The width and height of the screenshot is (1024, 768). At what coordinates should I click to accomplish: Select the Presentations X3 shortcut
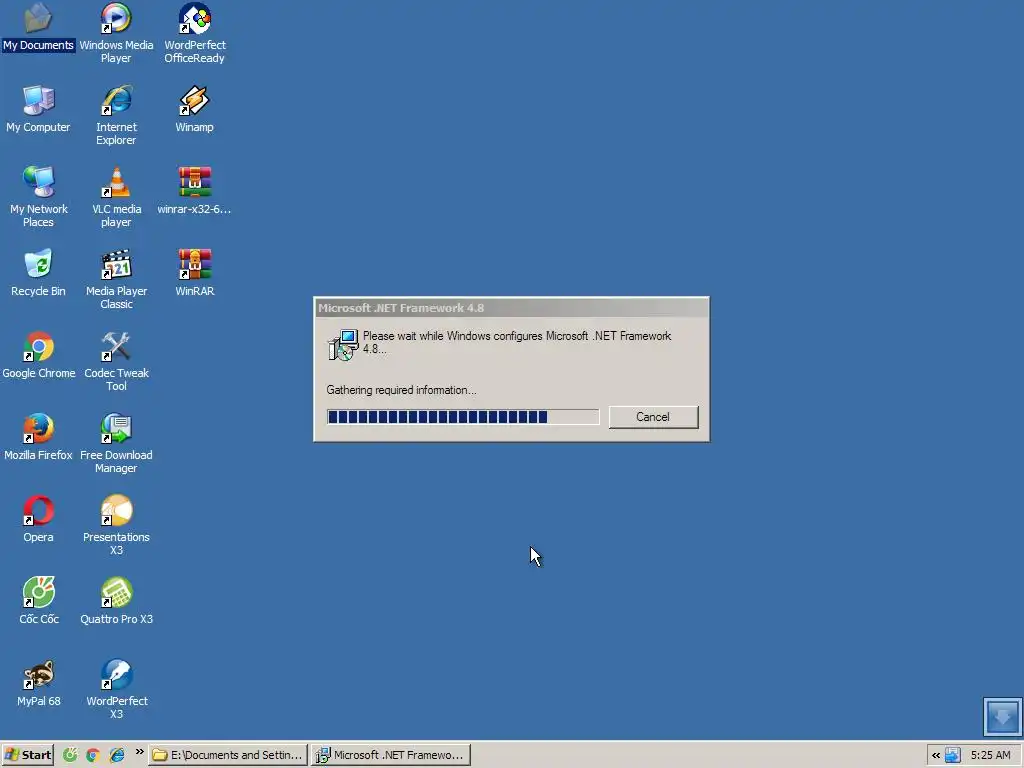(x=116, y=525)
